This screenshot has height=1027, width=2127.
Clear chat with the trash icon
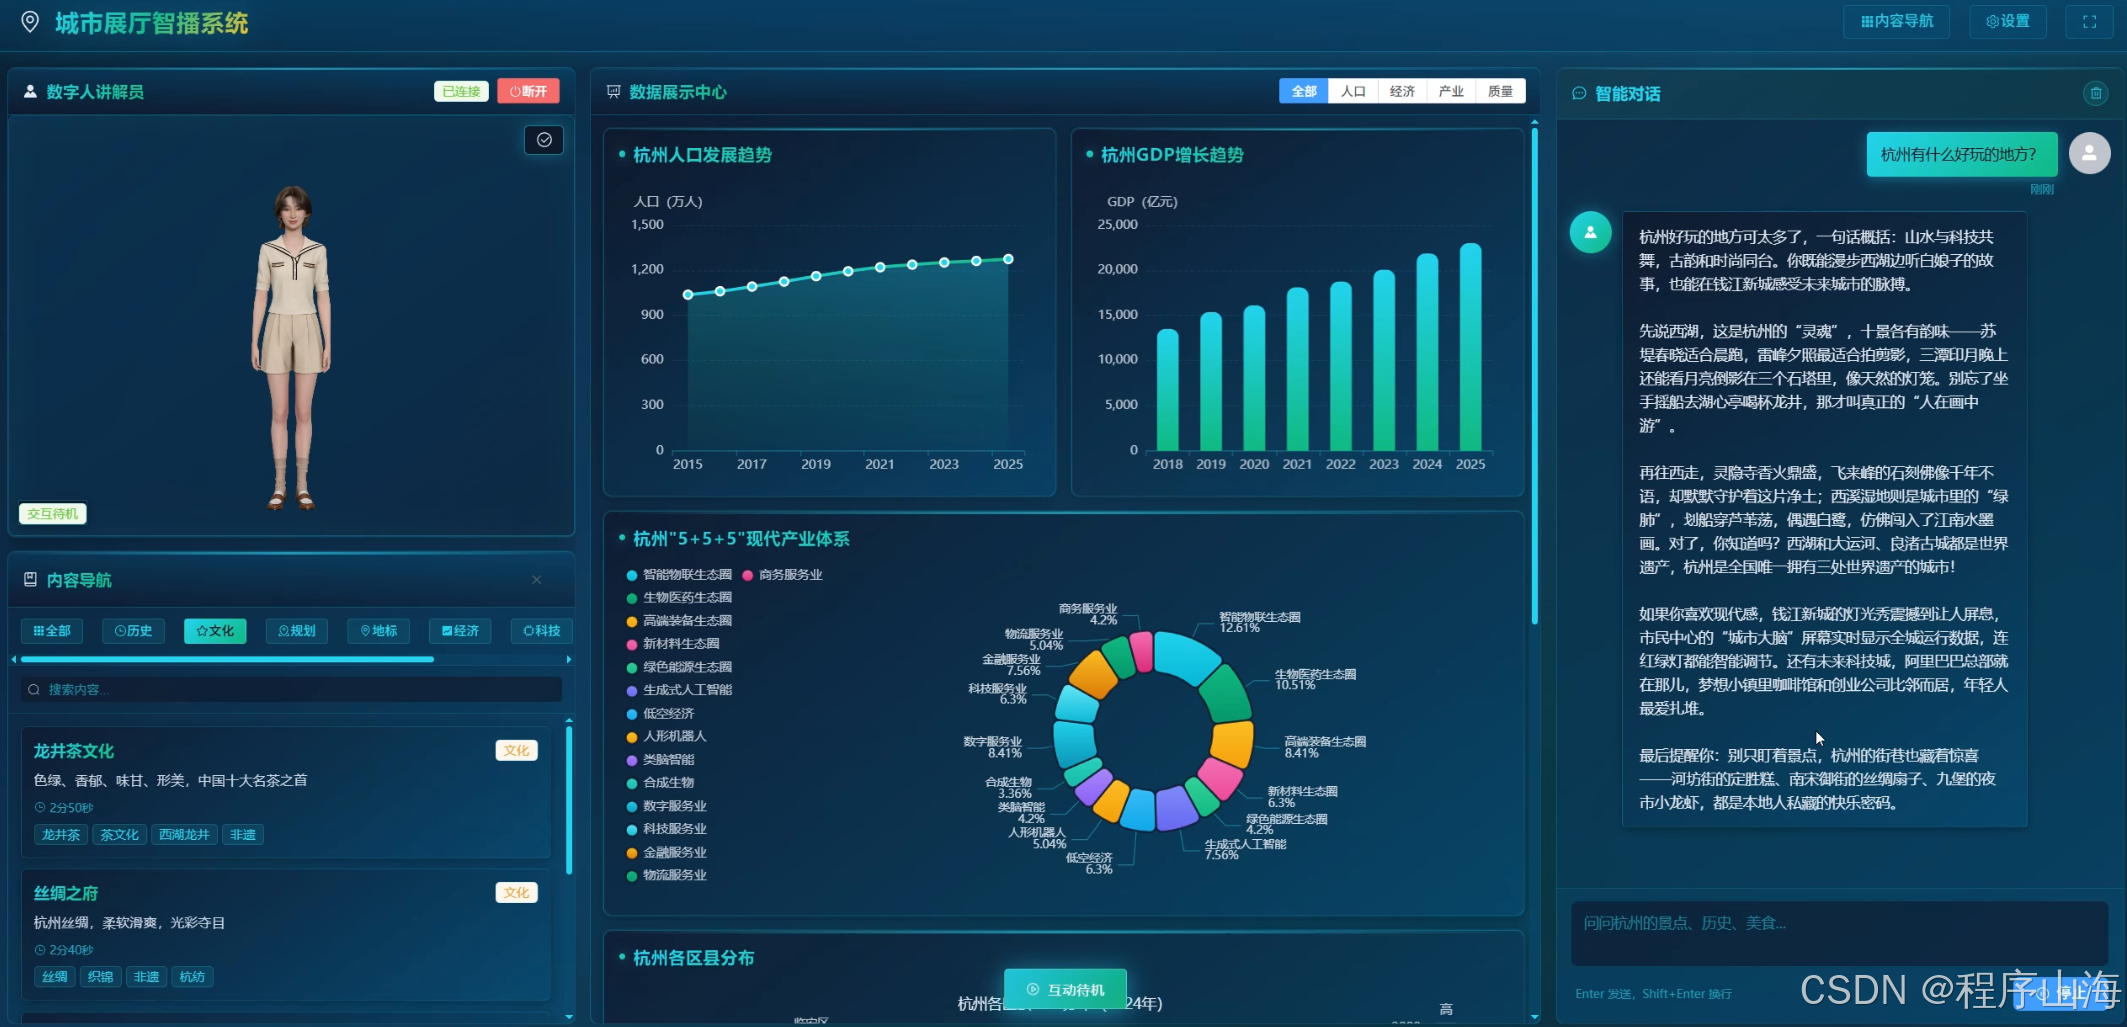[2096, 93]
